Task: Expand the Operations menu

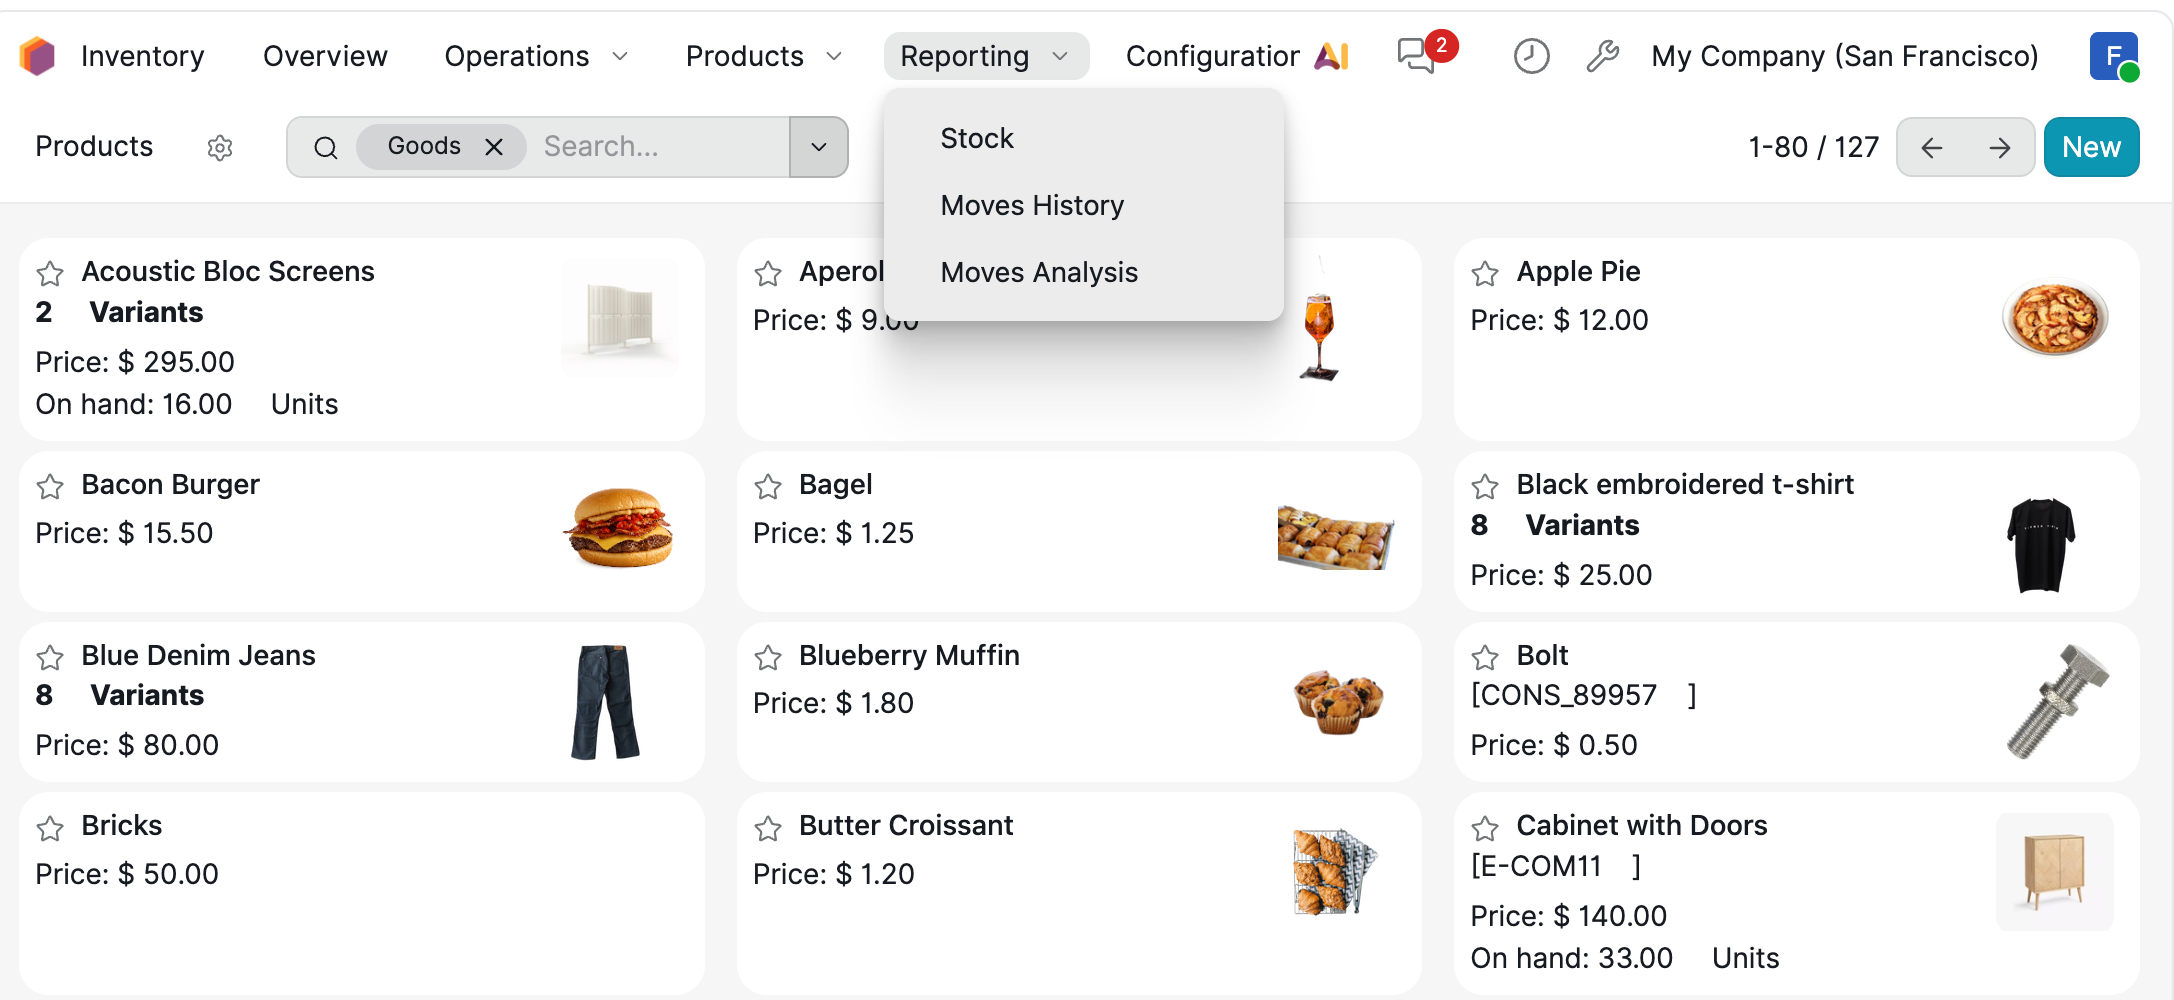Action: (536, 56)
